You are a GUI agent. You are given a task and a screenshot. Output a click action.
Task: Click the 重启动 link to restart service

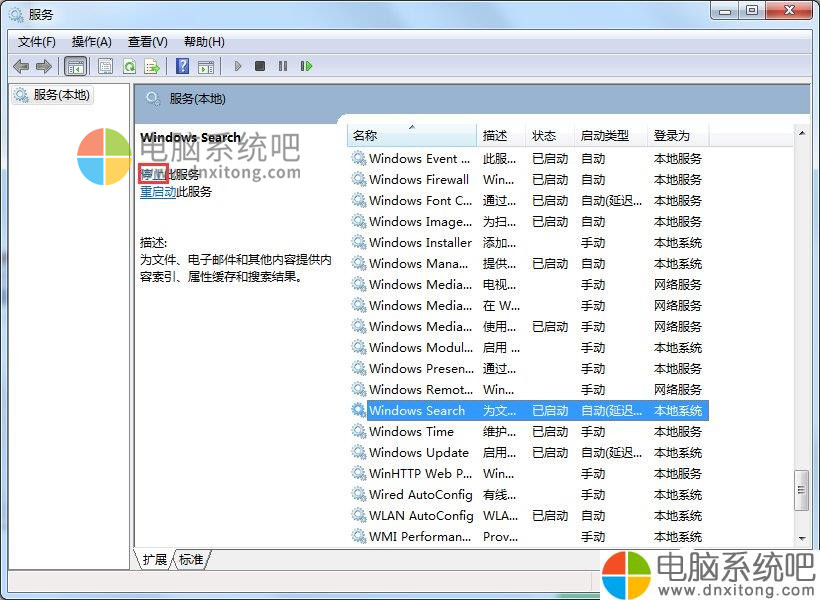157,192
